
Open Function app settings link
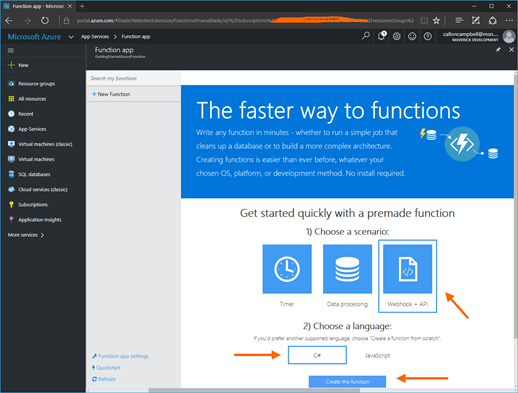[x=121, y=356]
